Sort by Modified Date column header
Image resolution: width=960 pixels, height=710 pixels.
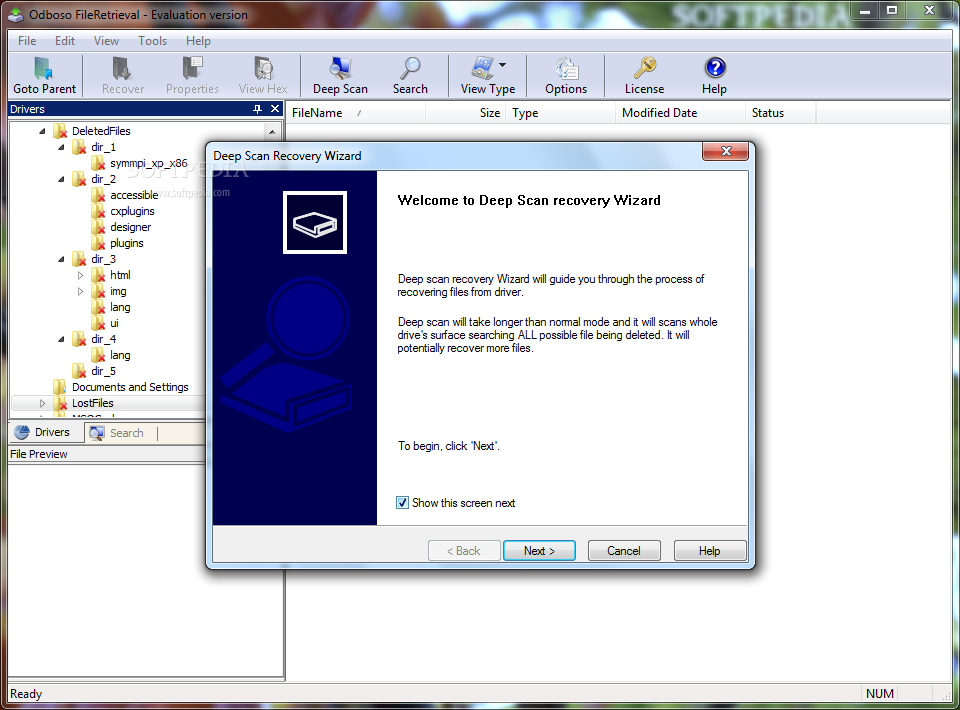click(x=680, y=113)
